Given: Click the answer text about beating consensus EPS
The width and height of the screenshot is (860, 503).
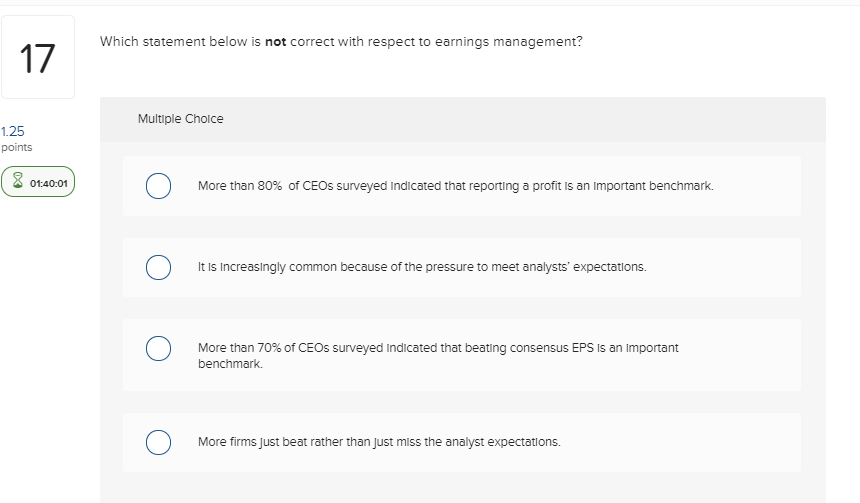Looking at the screenshot, I should click(438, 348).
